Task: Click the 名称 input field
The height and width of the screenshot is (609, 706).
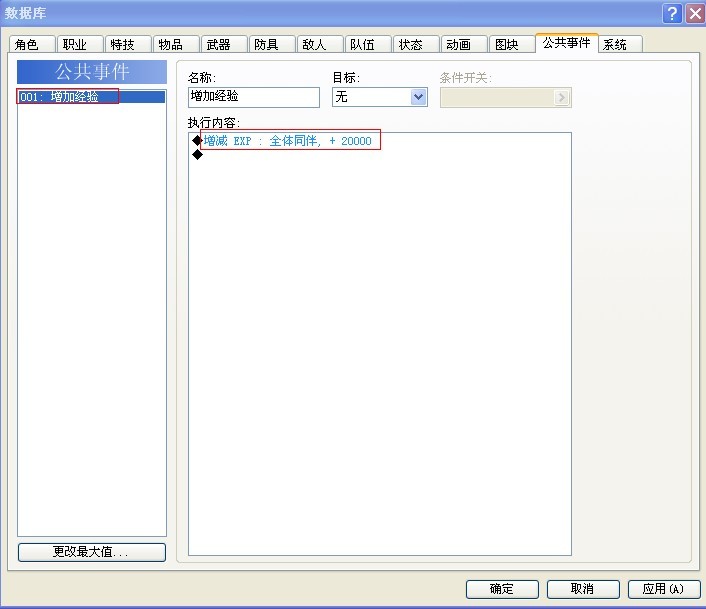Action: point(254,97)
